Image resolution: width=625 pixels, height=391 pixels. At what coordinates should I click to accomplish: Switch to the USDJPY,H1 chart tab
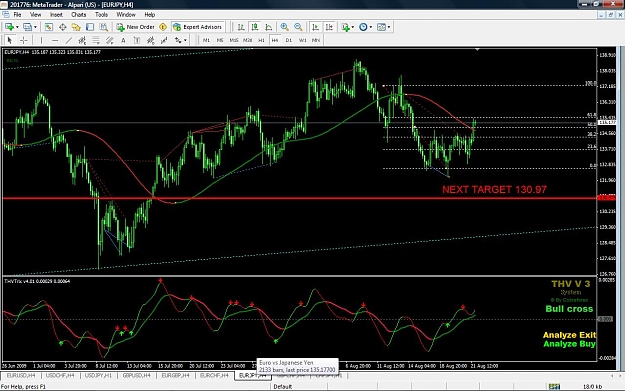(x=98, y=375)
